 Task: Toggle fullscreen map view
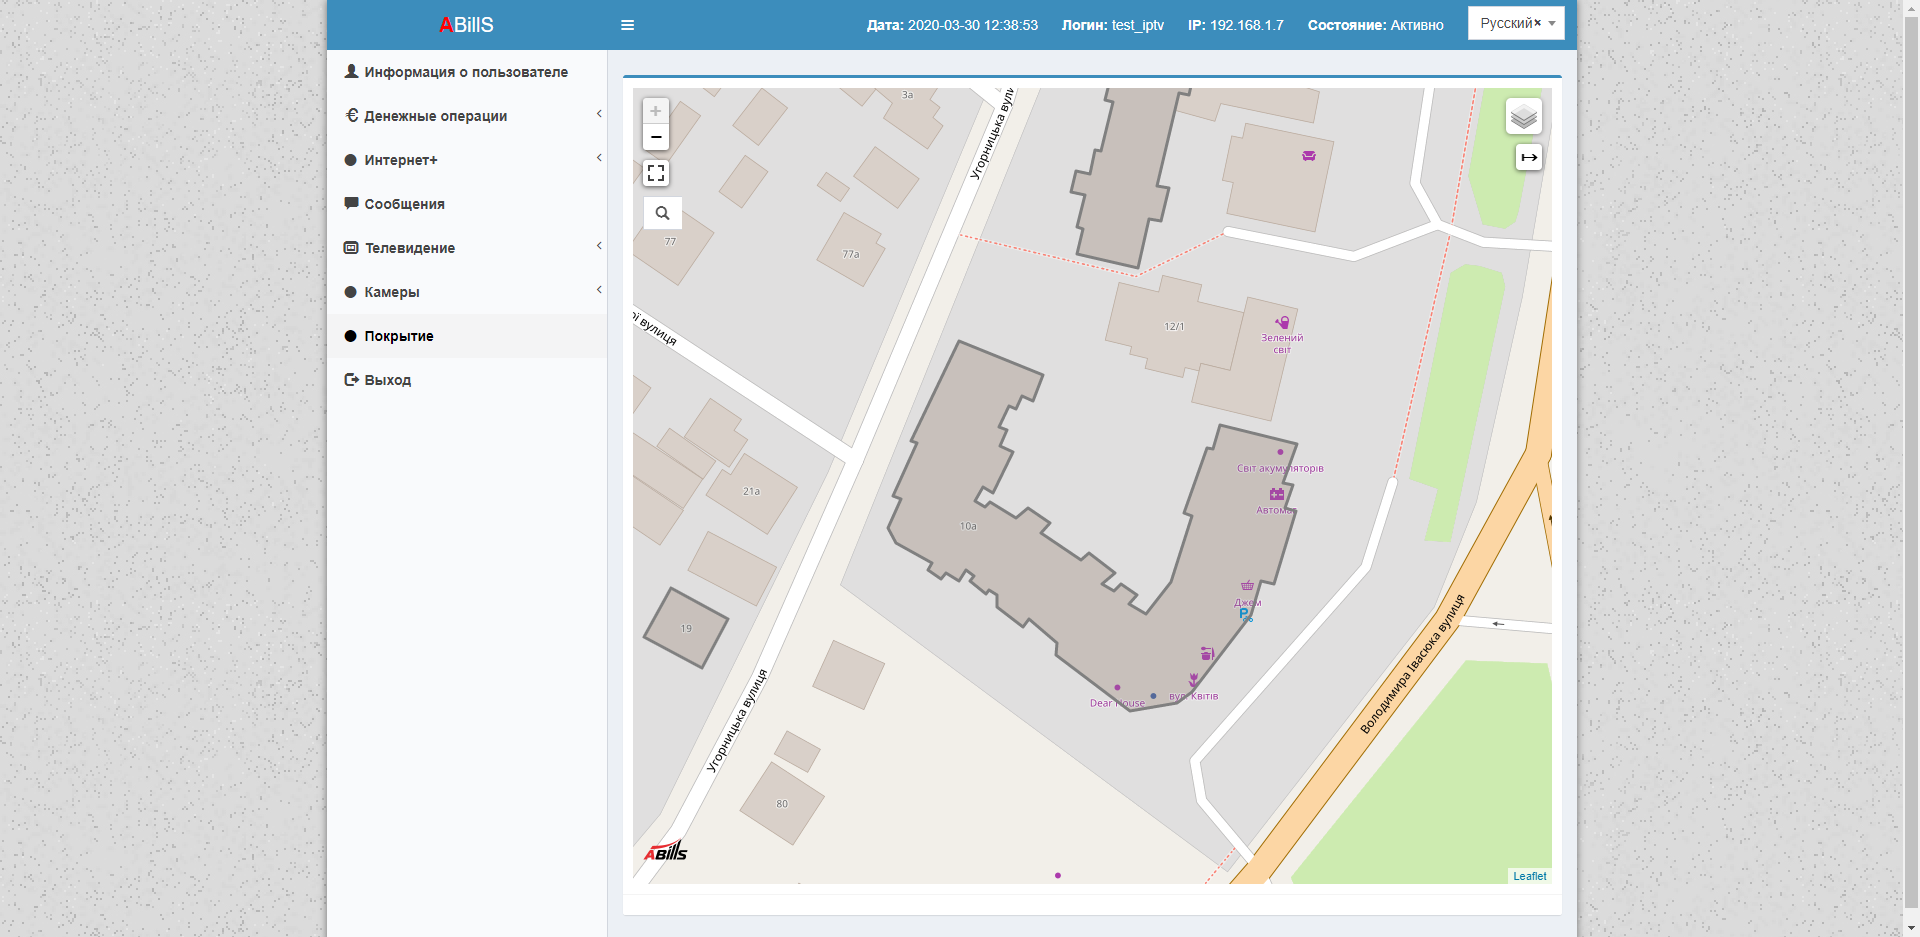point(656,173)
